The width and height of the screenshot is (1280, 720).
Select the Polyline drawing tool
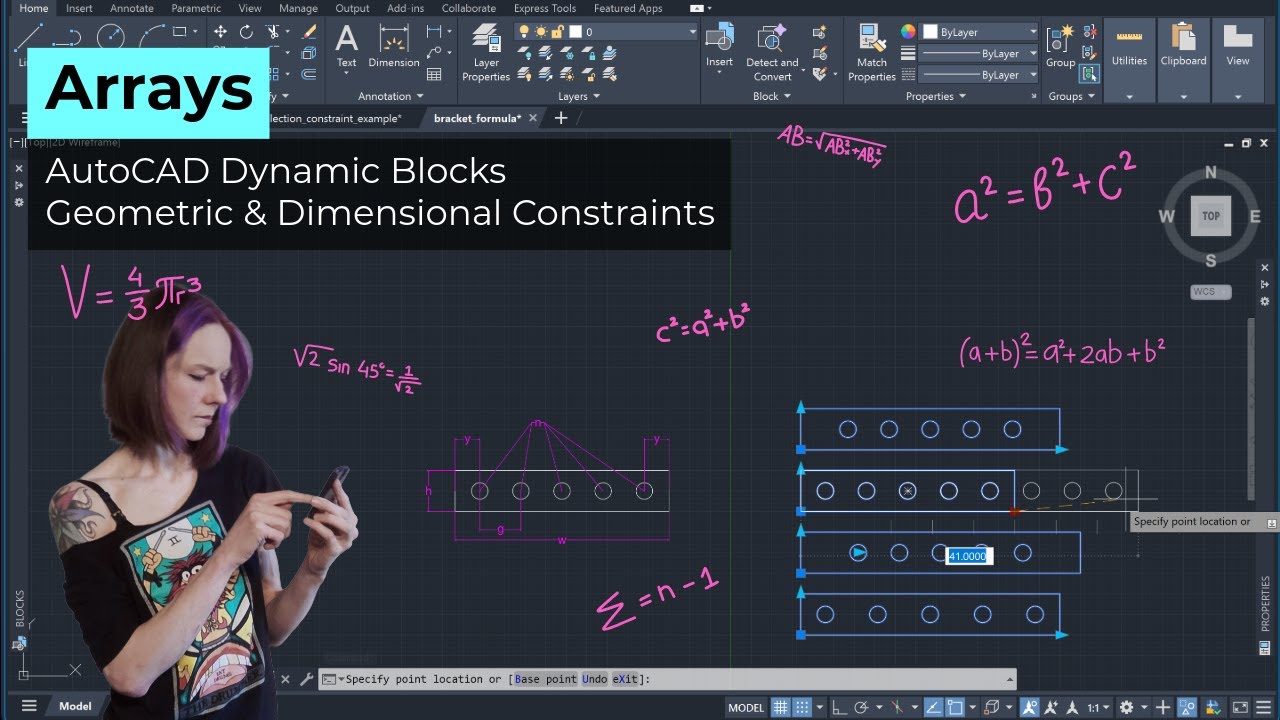[x=66, y=37]
